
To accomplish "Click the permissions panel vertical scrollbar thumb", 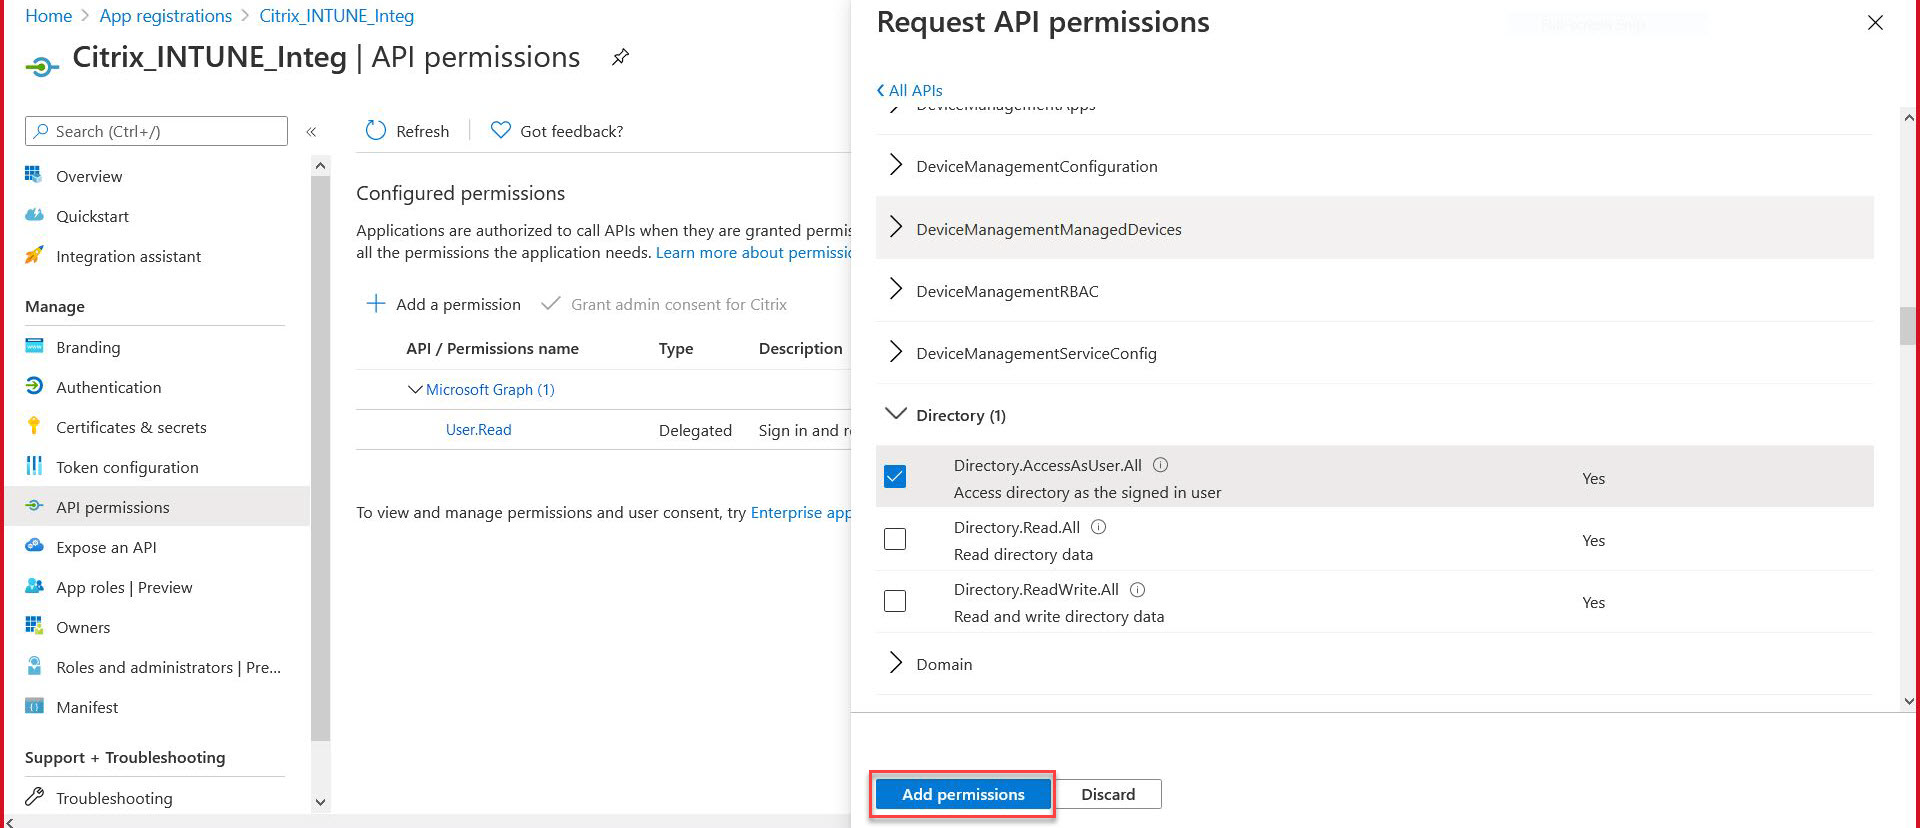I will (x=1908, y=326).
